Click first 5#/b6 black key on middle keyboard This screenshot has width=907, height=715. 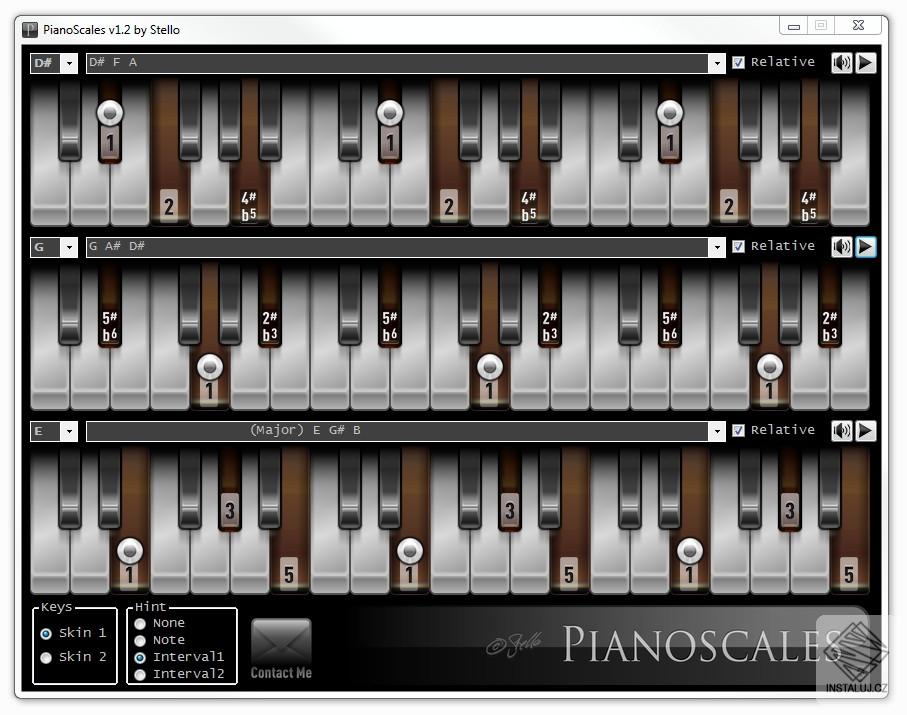coord(110,325)
